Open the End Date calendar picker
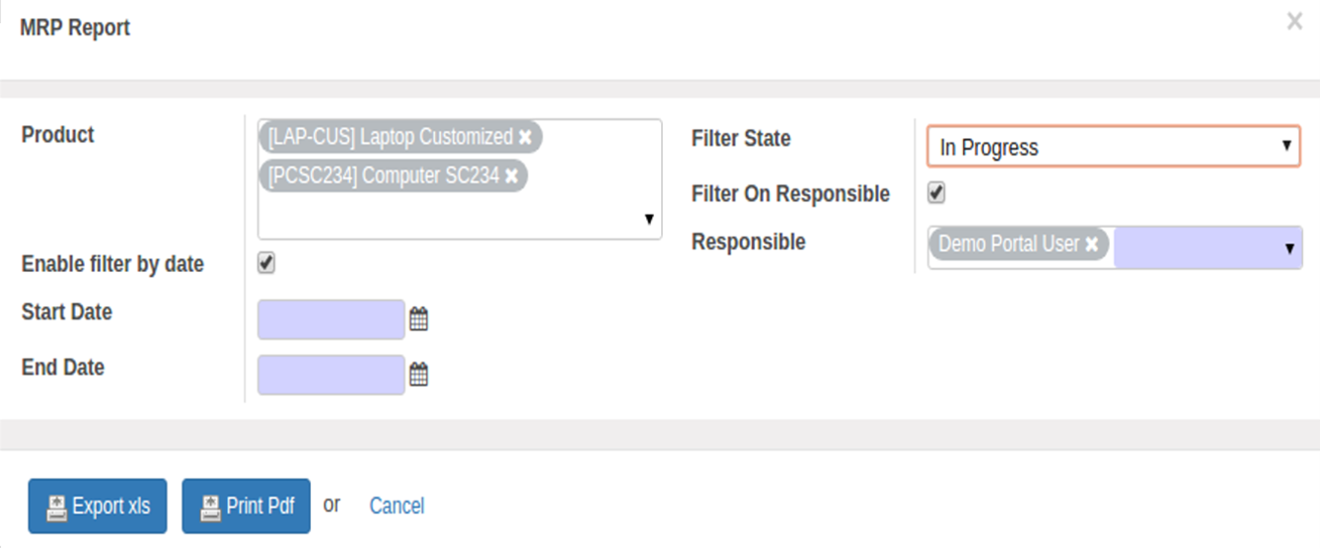1320x548 pixels. [x=419, y=375]
